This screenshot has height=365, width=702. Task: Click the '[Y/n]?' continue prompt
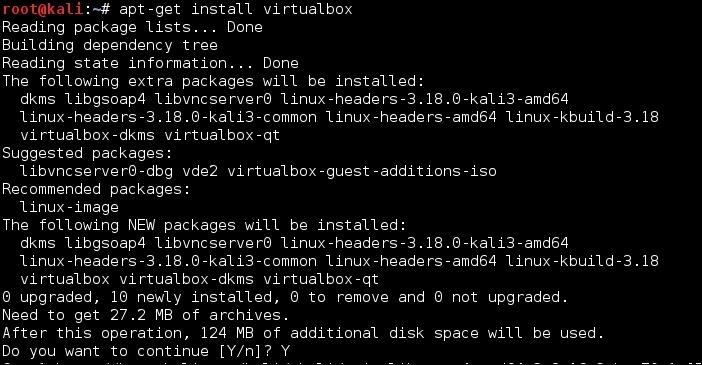pyautogui.click(x=245, y=351)
